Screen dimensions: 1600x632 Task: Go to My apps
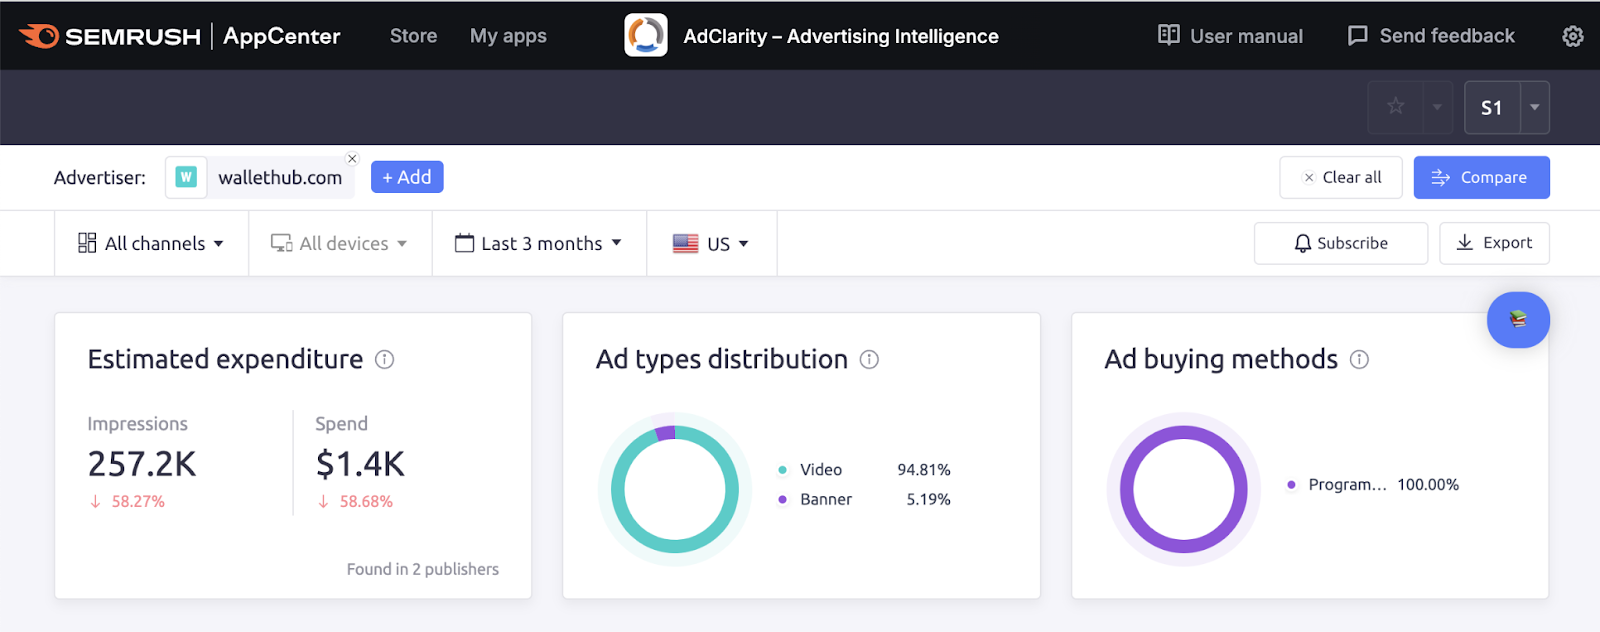pos(508,36)
